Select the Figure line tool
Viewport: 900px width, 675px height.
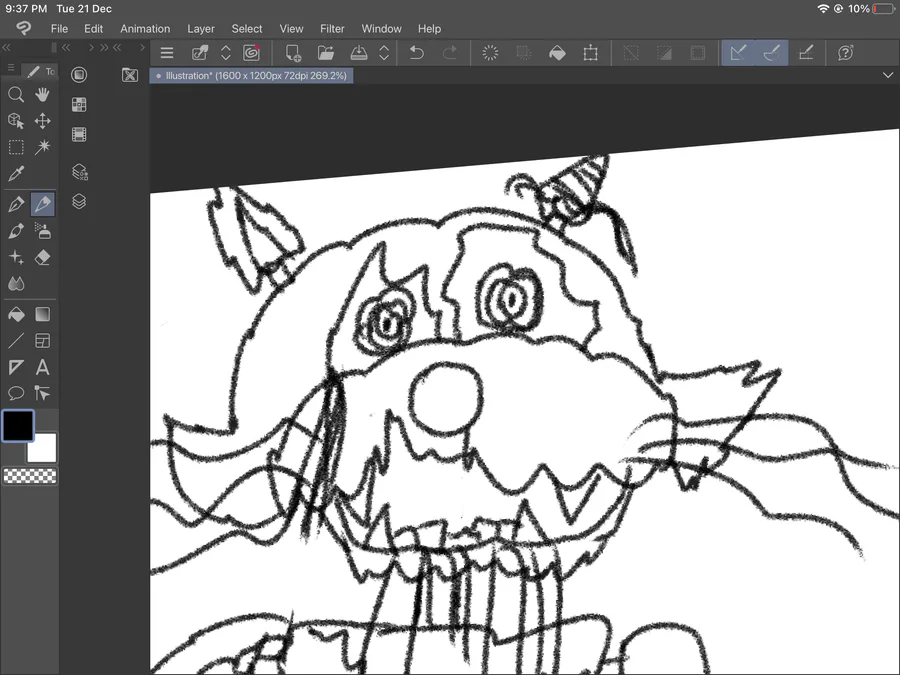(x=16, y=341)
